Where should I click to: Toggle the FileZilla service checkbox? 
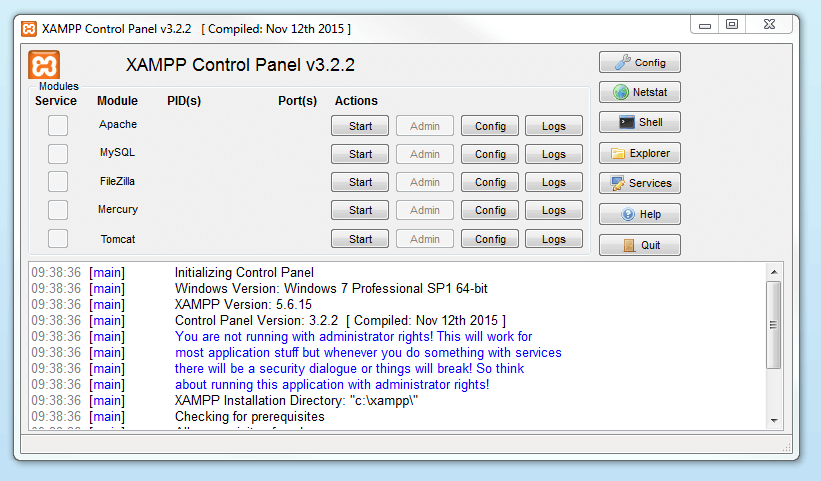tap(58, 181)
